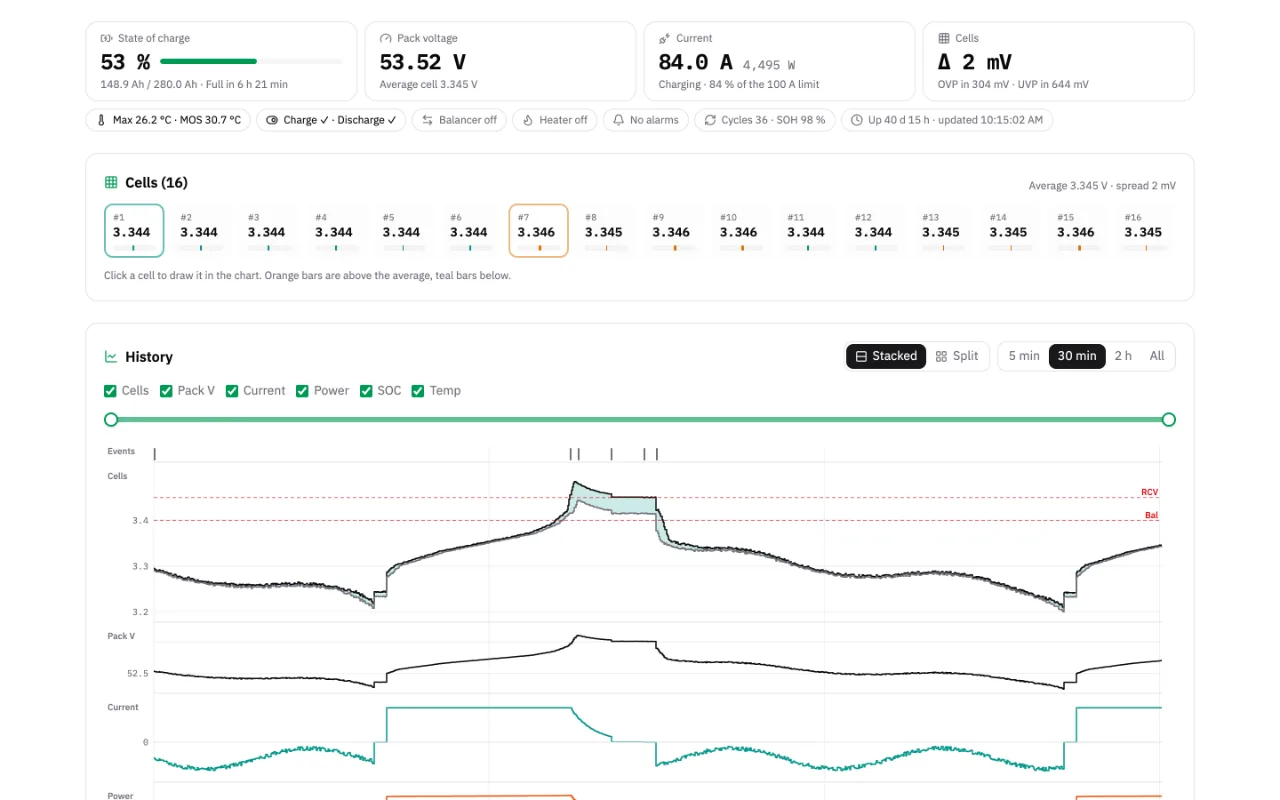This screenshot has width=1280, height=800.
Task: Uncheck the Pack V series checkbox
Action: [166, 391]
